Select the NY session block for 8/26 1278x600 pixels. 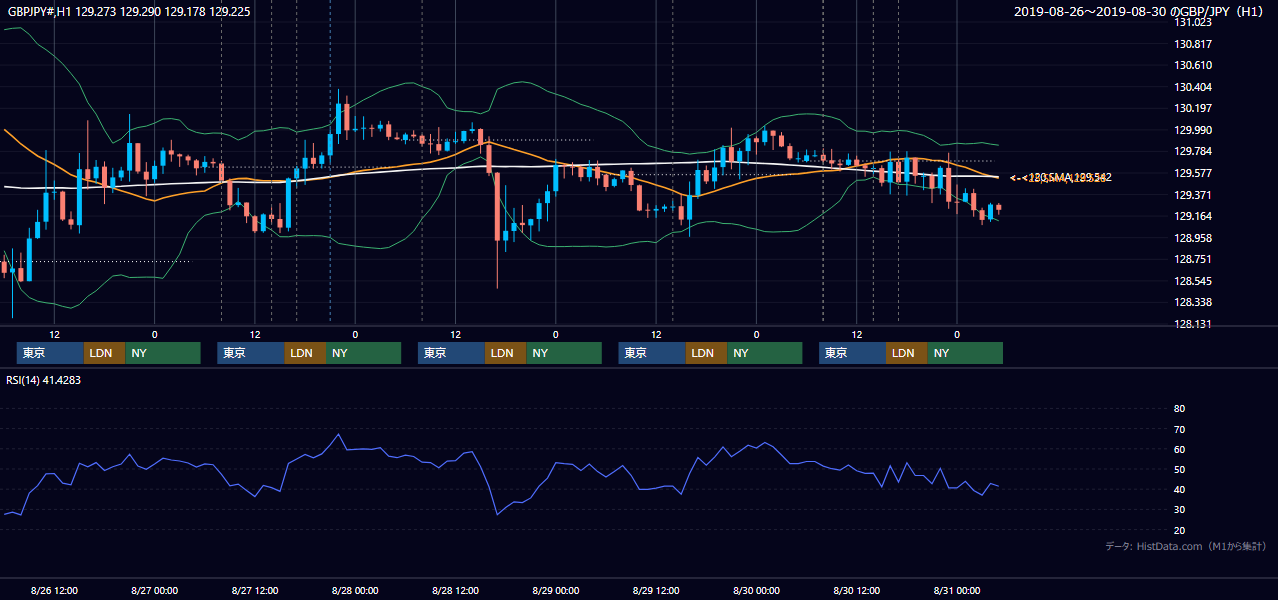(x=162, y=353)
